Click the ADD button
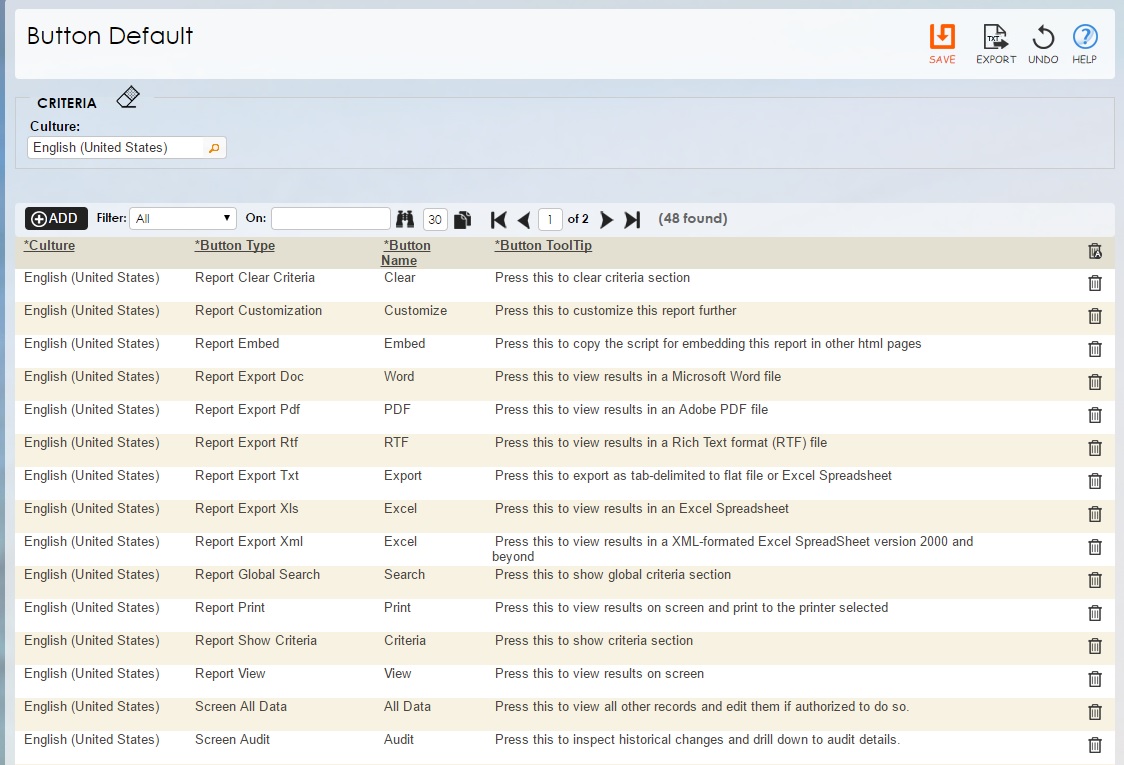Viewport: 1124px width, 765px height. click(56, 219)
